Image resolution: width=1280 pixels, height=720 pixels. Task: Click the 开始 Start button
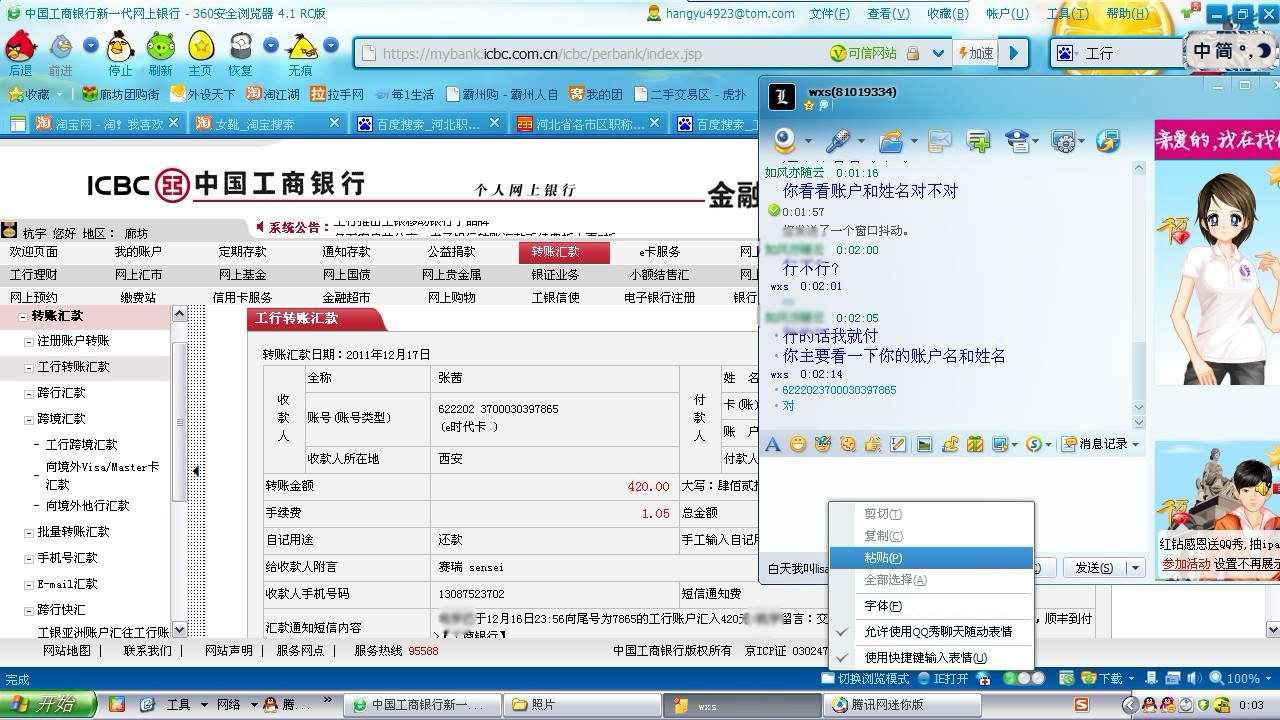(47, 705)
